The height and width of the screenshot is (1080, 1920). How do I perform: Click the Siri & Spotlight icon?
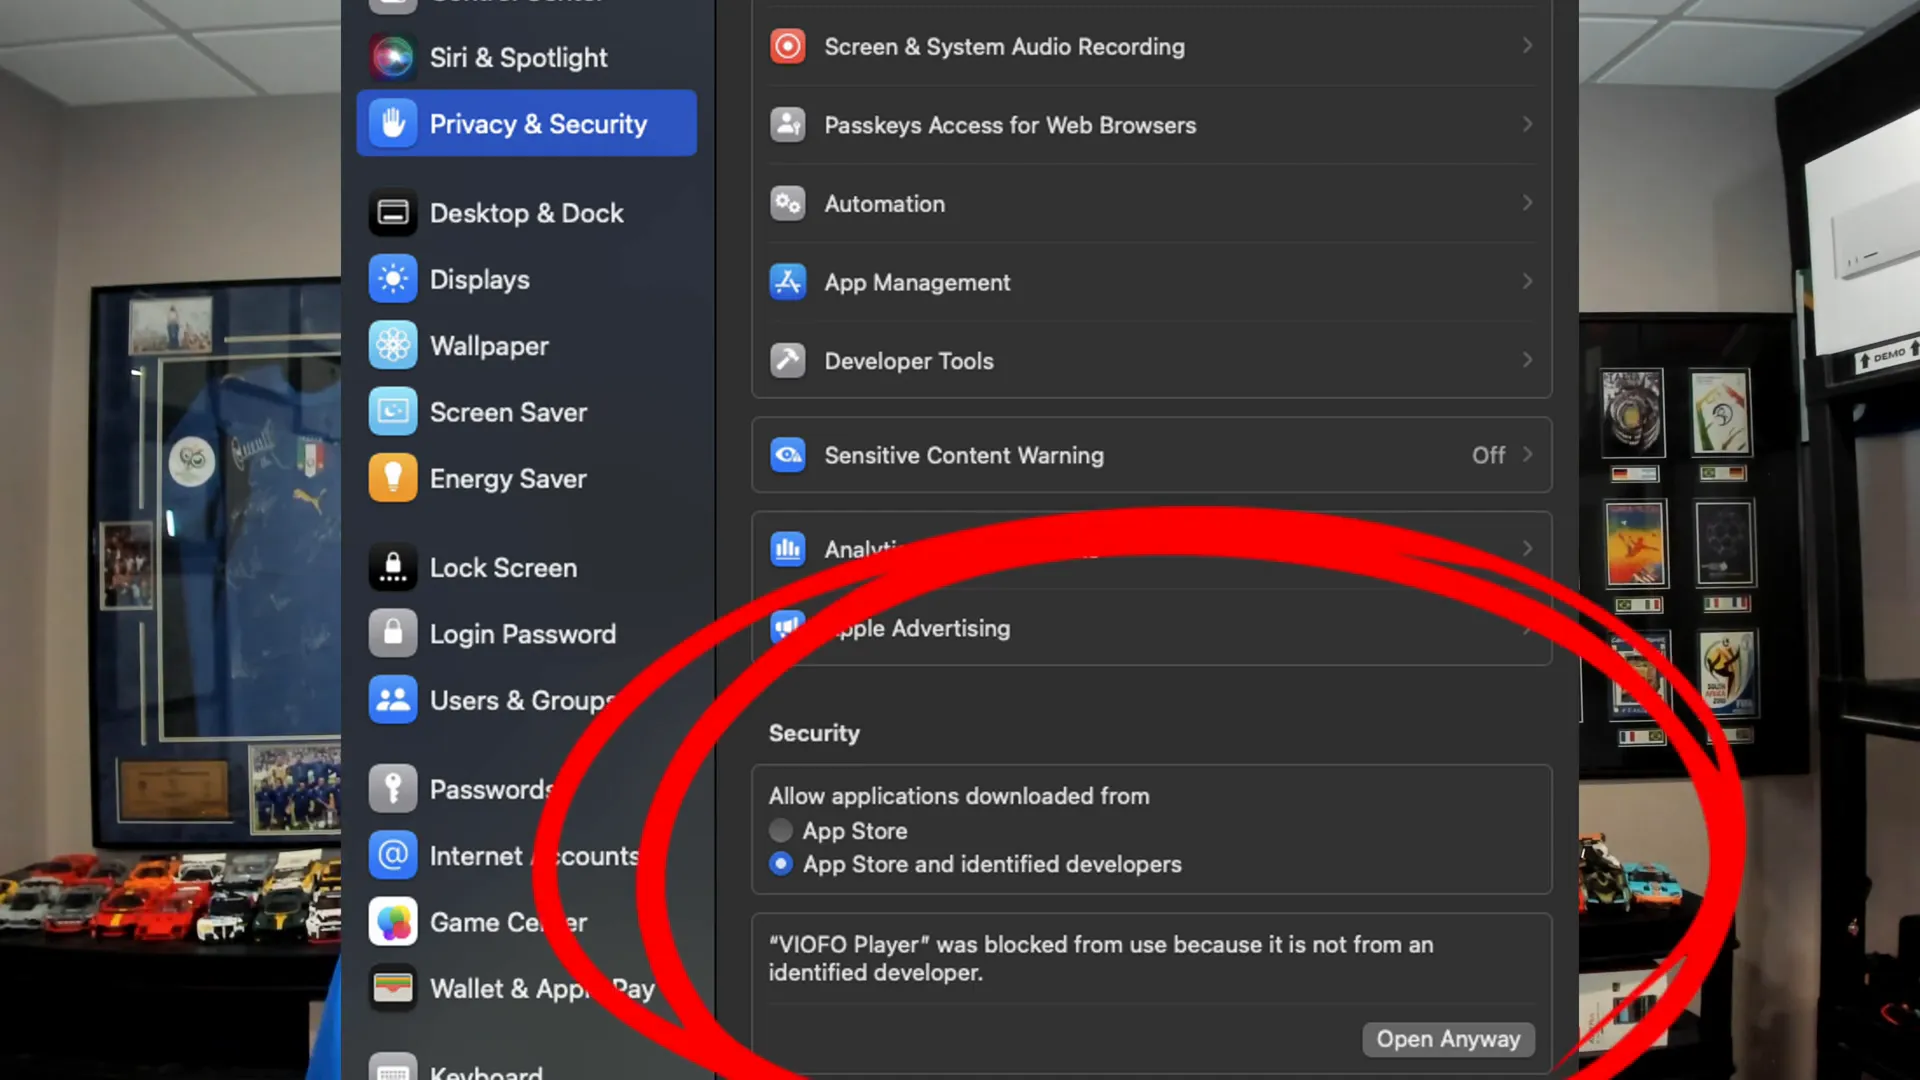[x=393, y=57]
